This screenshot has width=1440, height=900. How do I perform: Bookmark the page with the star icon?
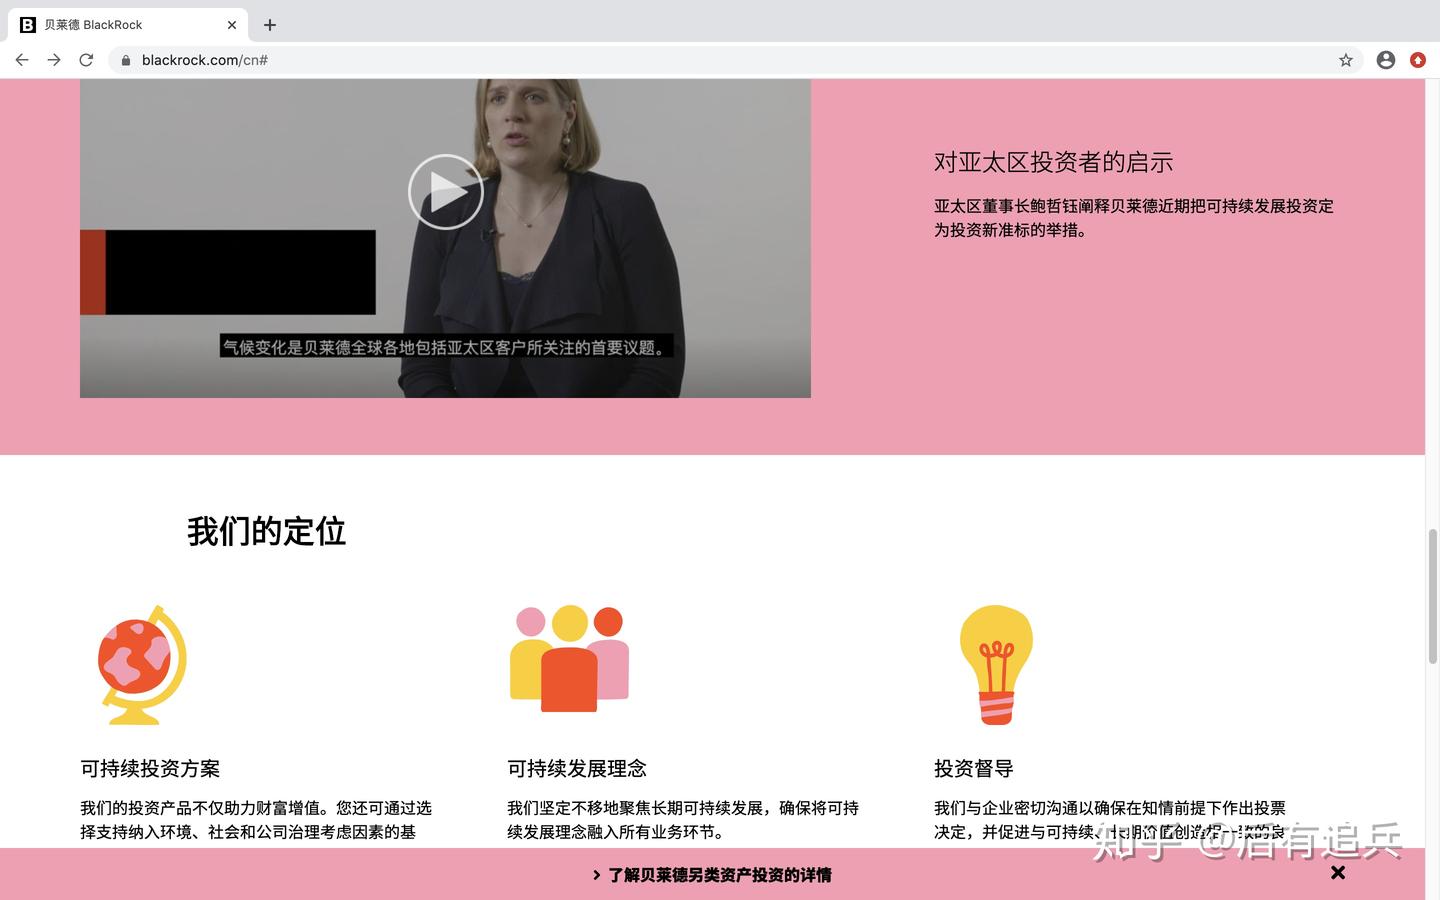tap(1346, 60)
